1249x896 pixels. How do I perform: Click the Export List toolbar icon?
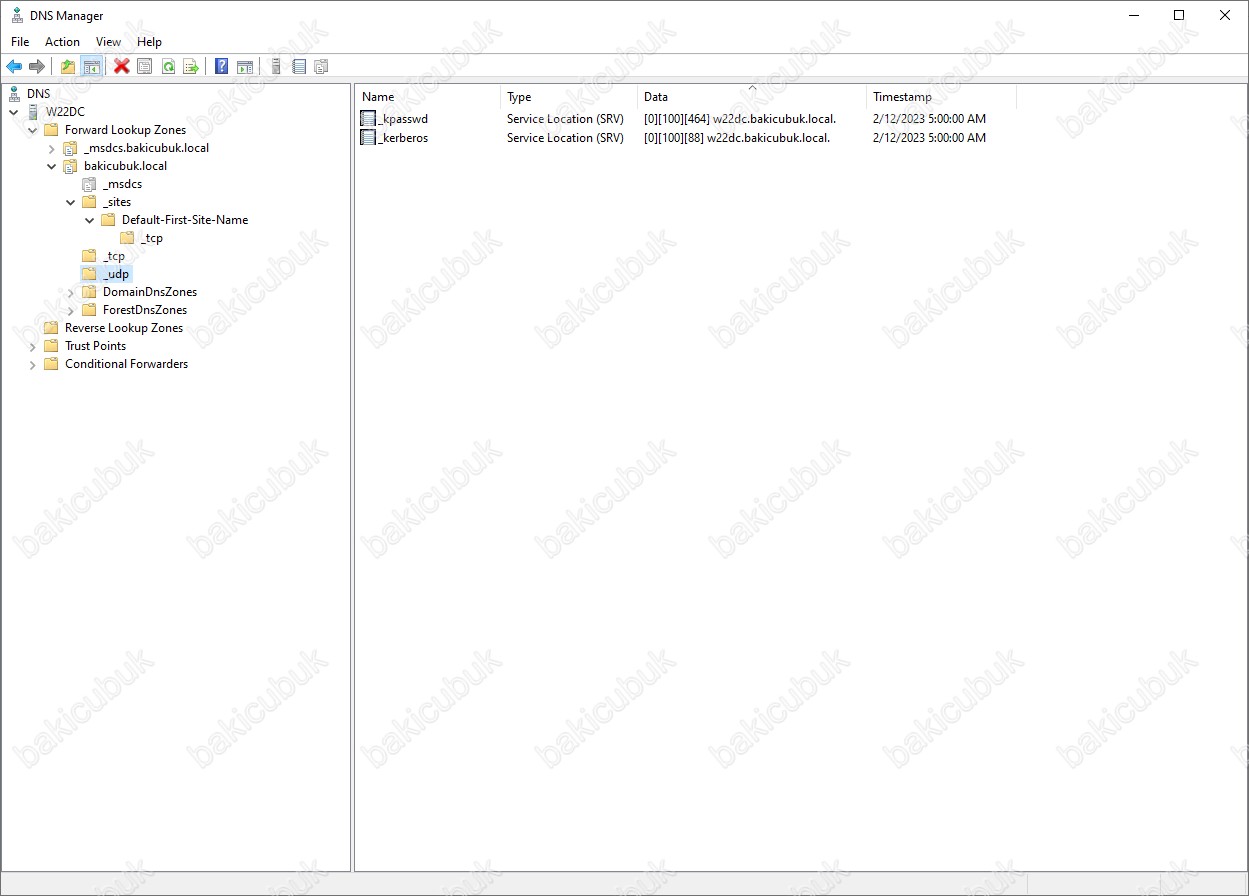coord(191,67)
